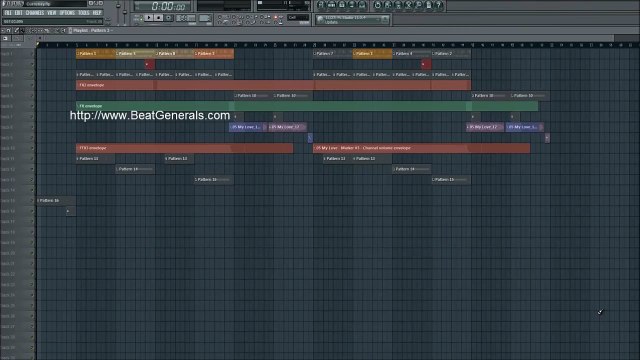Select the Pattern 8 clip on top track
Viewport: 640px width, 360px height.
tap(174, 53)
